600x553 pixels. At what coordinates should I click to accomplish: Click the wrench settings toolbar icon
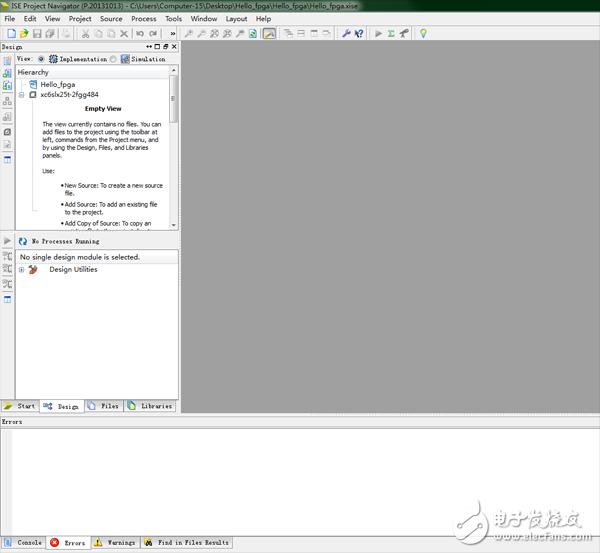click(x=346, y=33)
